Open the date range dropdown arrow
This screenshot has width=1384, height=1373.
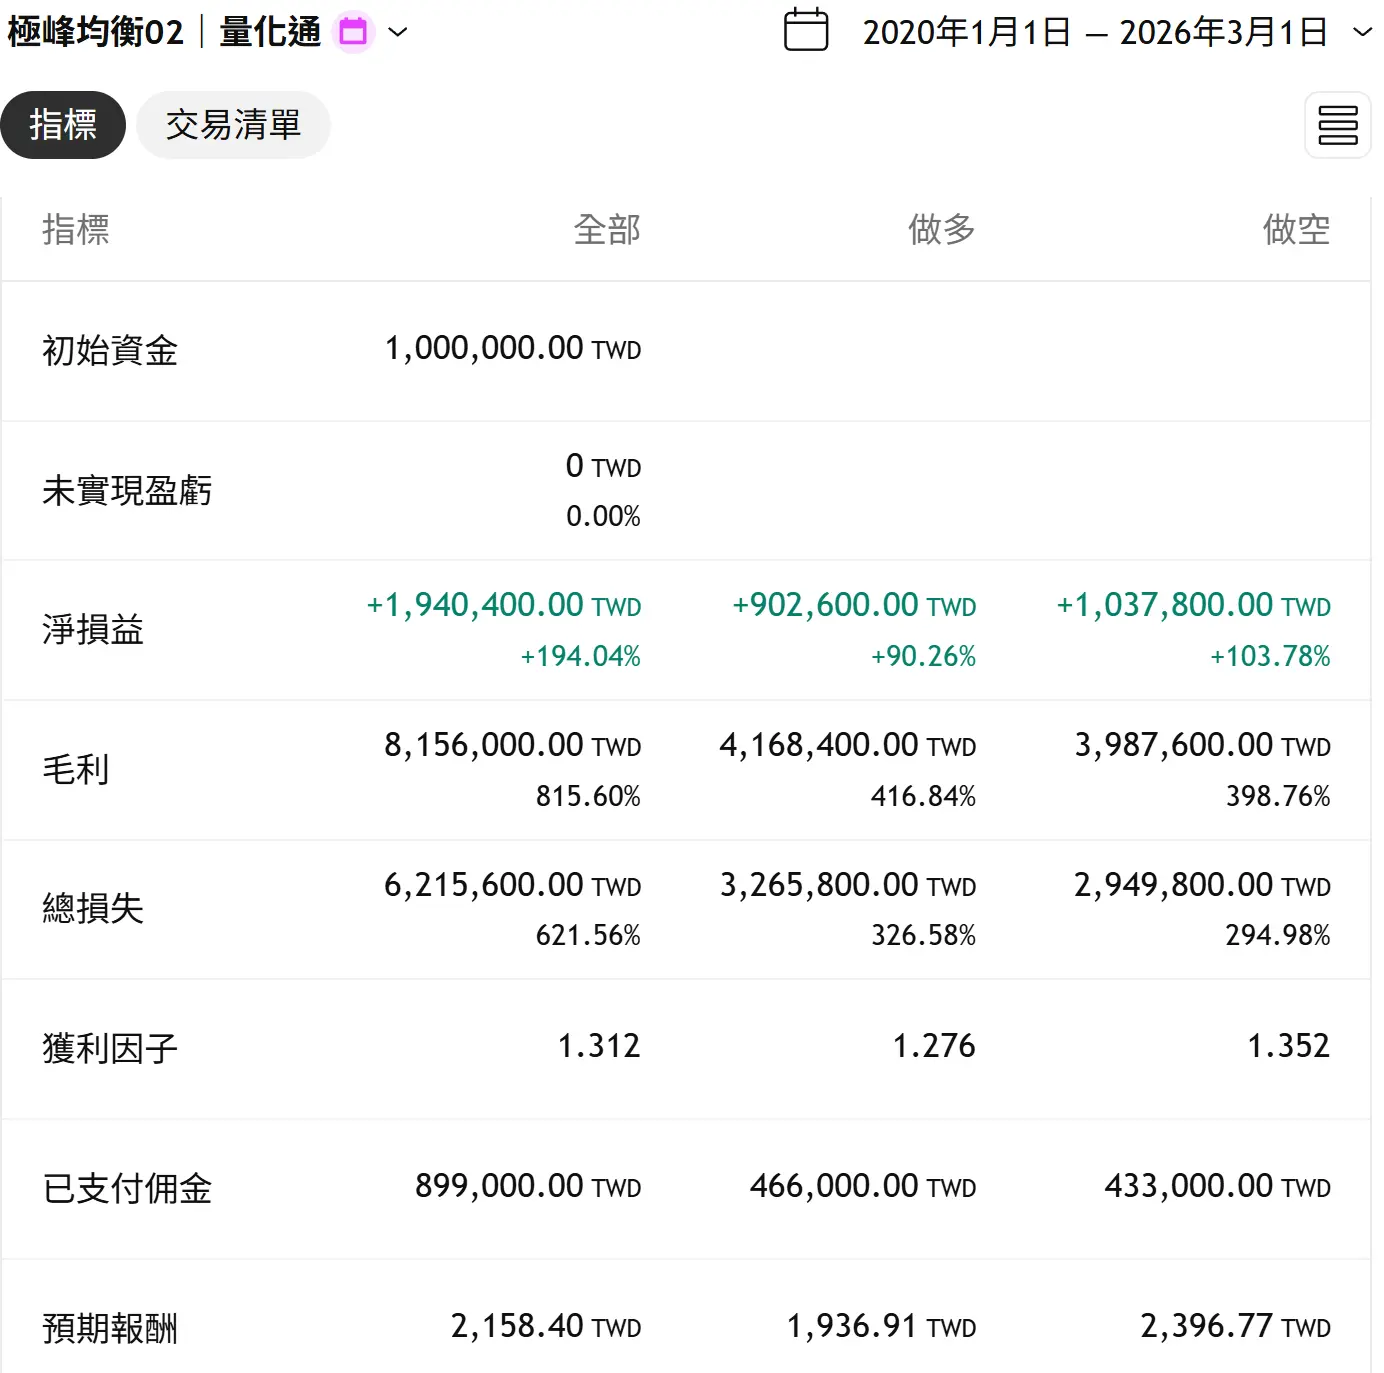1362,32
